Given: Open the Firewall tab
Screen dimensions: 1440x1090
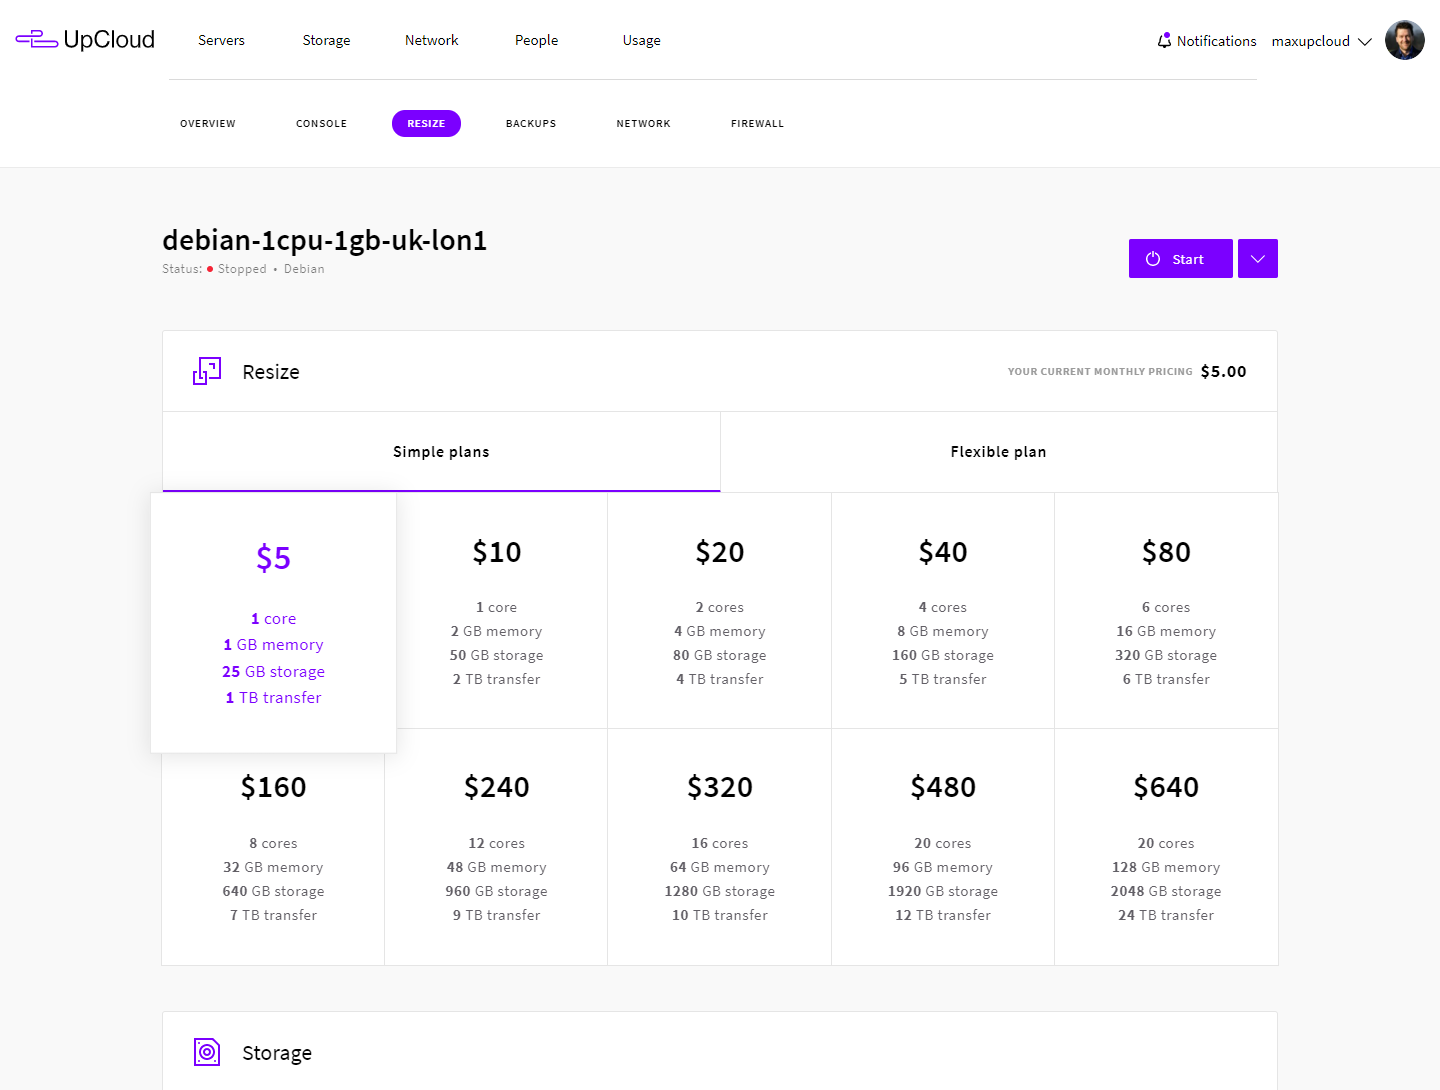Looking at the screenshot, I should coord(757,124).
